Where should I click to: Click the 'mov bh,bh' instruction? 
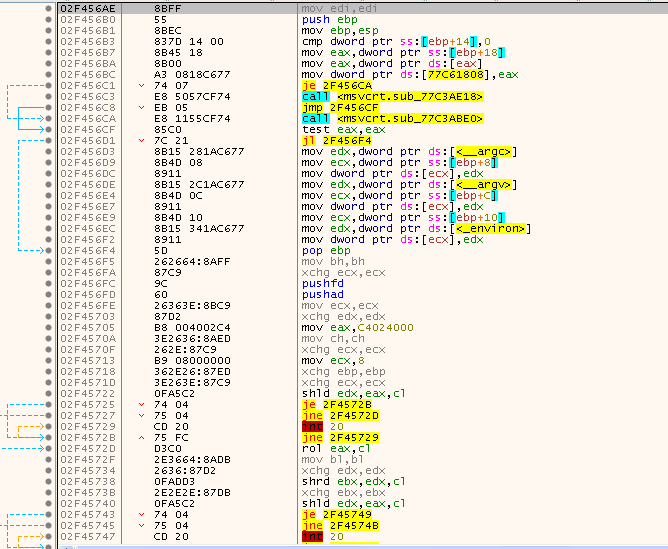333,262
